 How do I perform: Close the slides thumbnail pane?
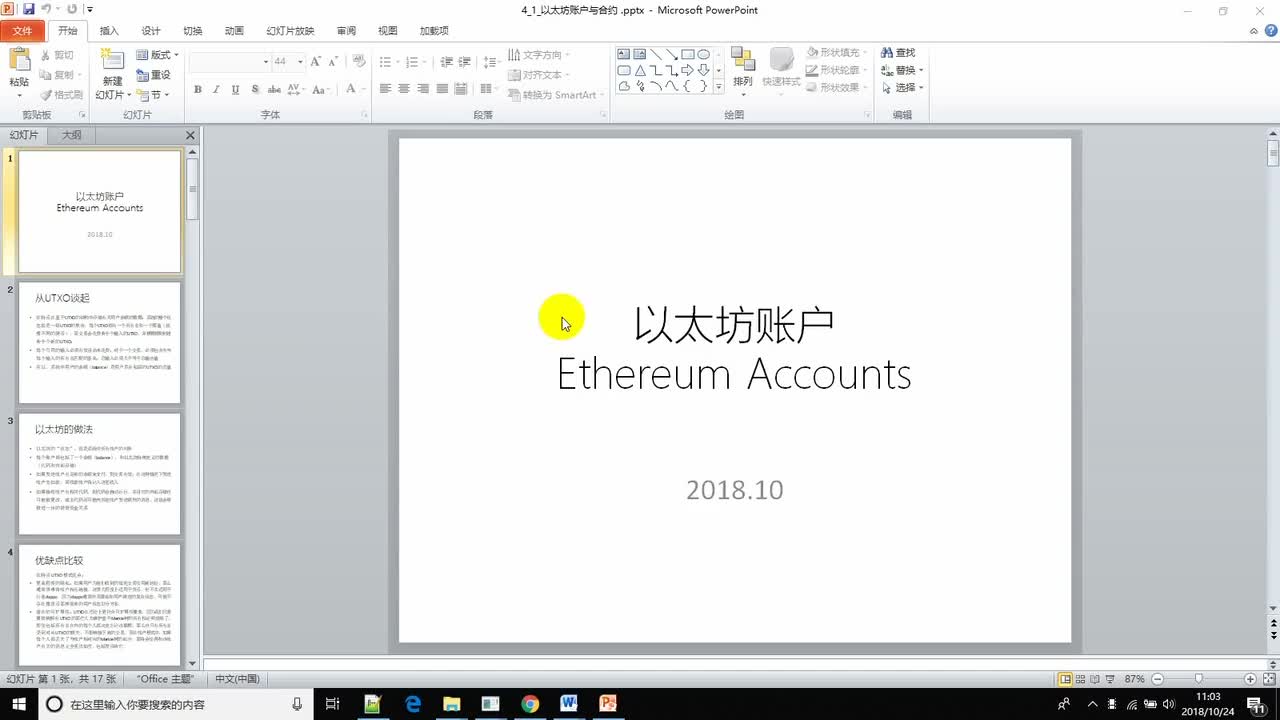point(190,135)
